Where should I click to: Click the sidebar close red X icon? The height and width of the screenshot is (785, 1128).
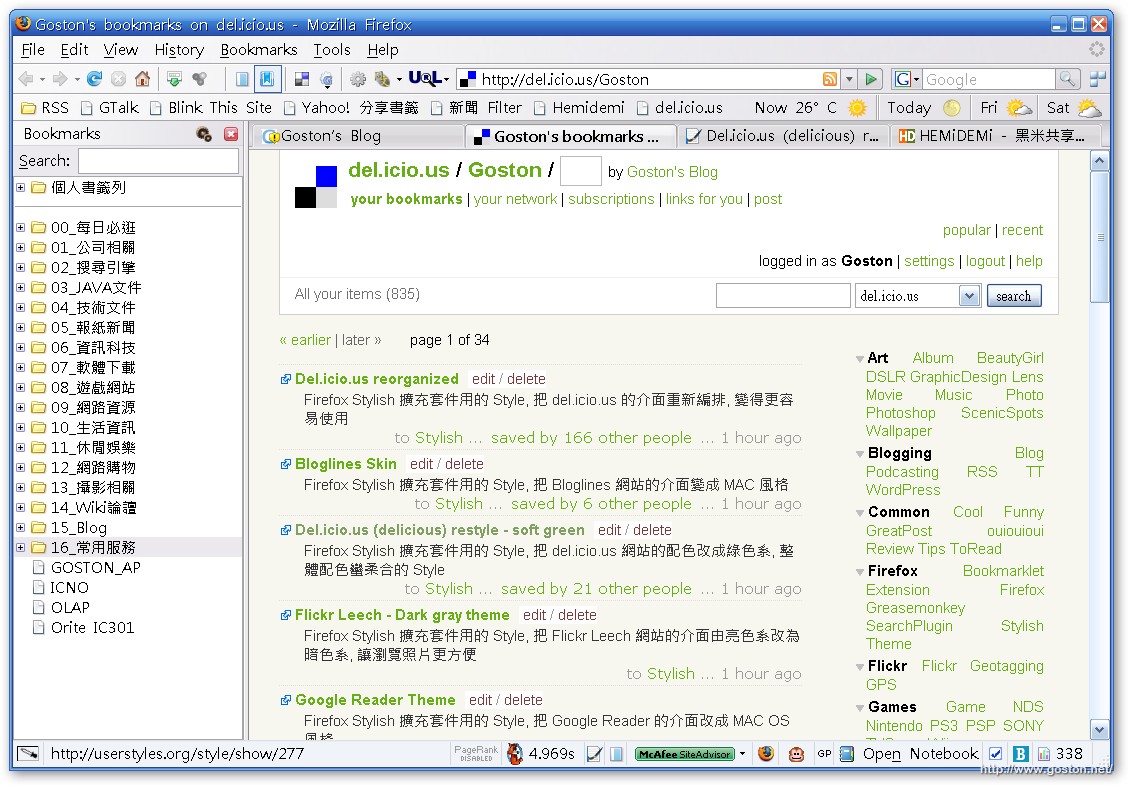click(231, 134)
